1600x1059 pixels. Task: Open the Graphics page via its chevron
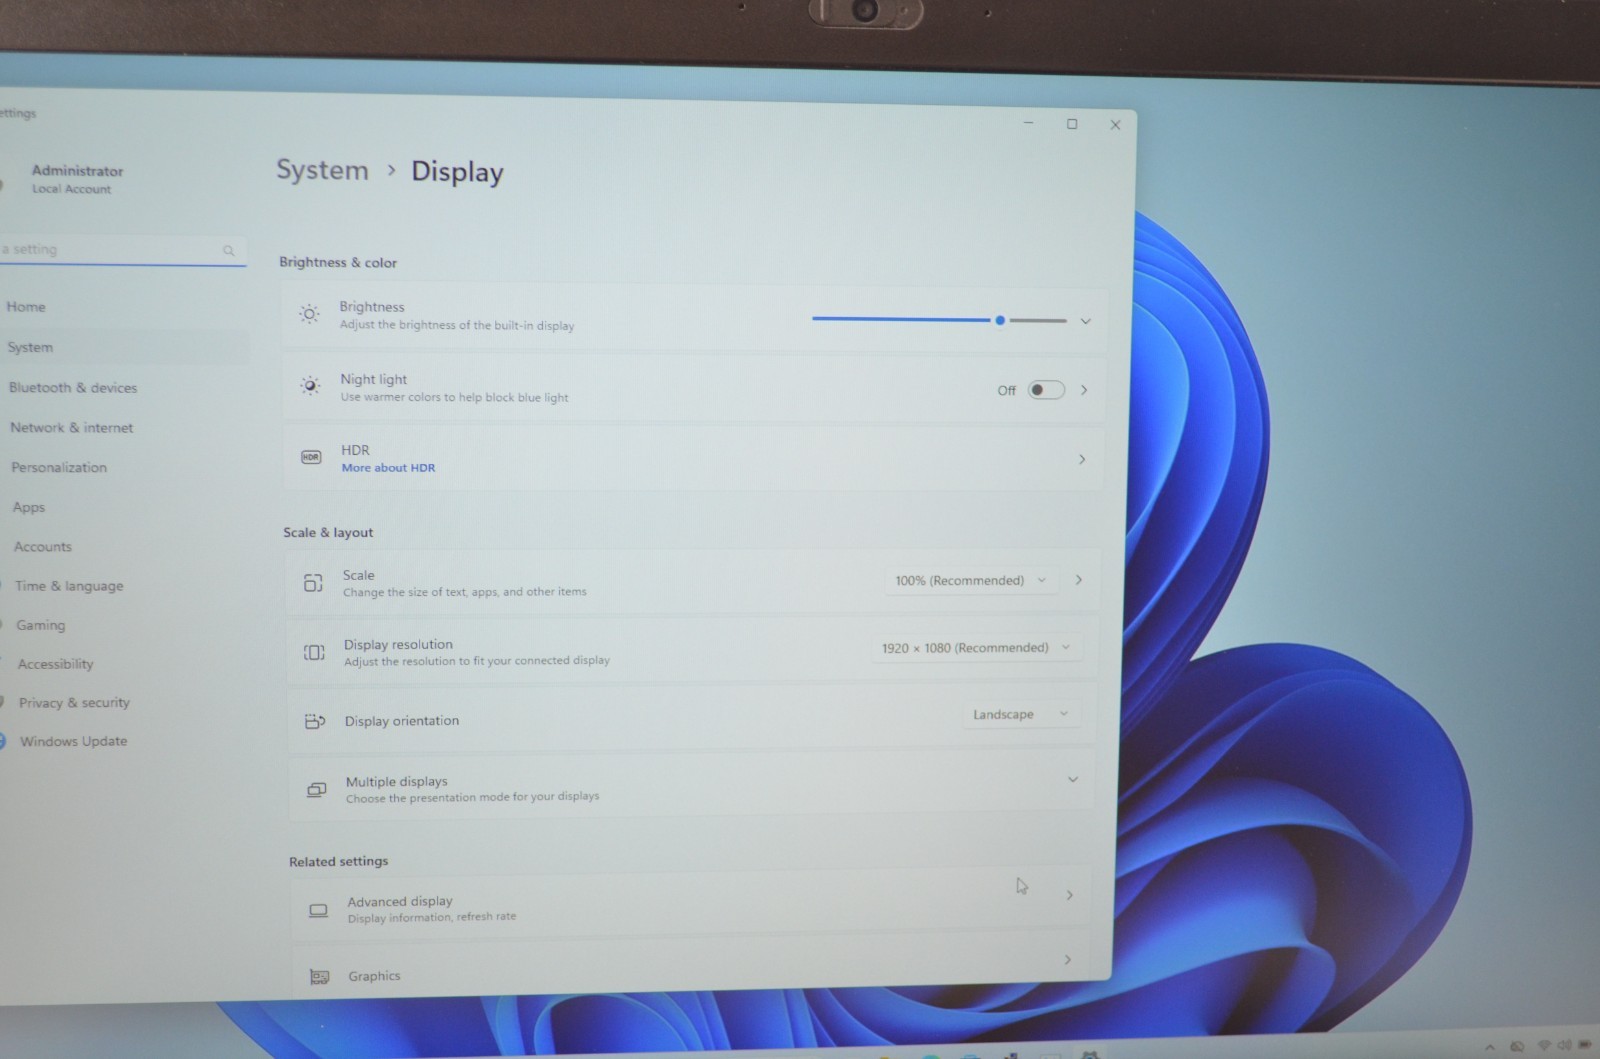(1067, 959)
